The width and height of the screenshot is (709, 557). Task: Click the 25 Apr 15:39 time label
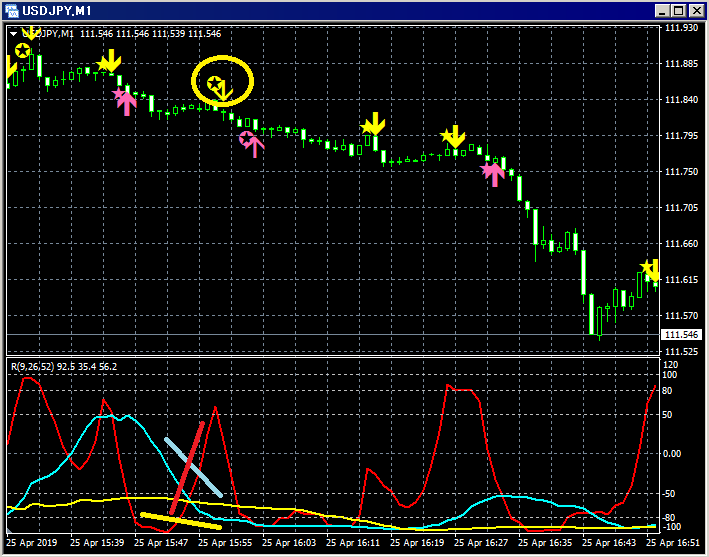point(97,543)
